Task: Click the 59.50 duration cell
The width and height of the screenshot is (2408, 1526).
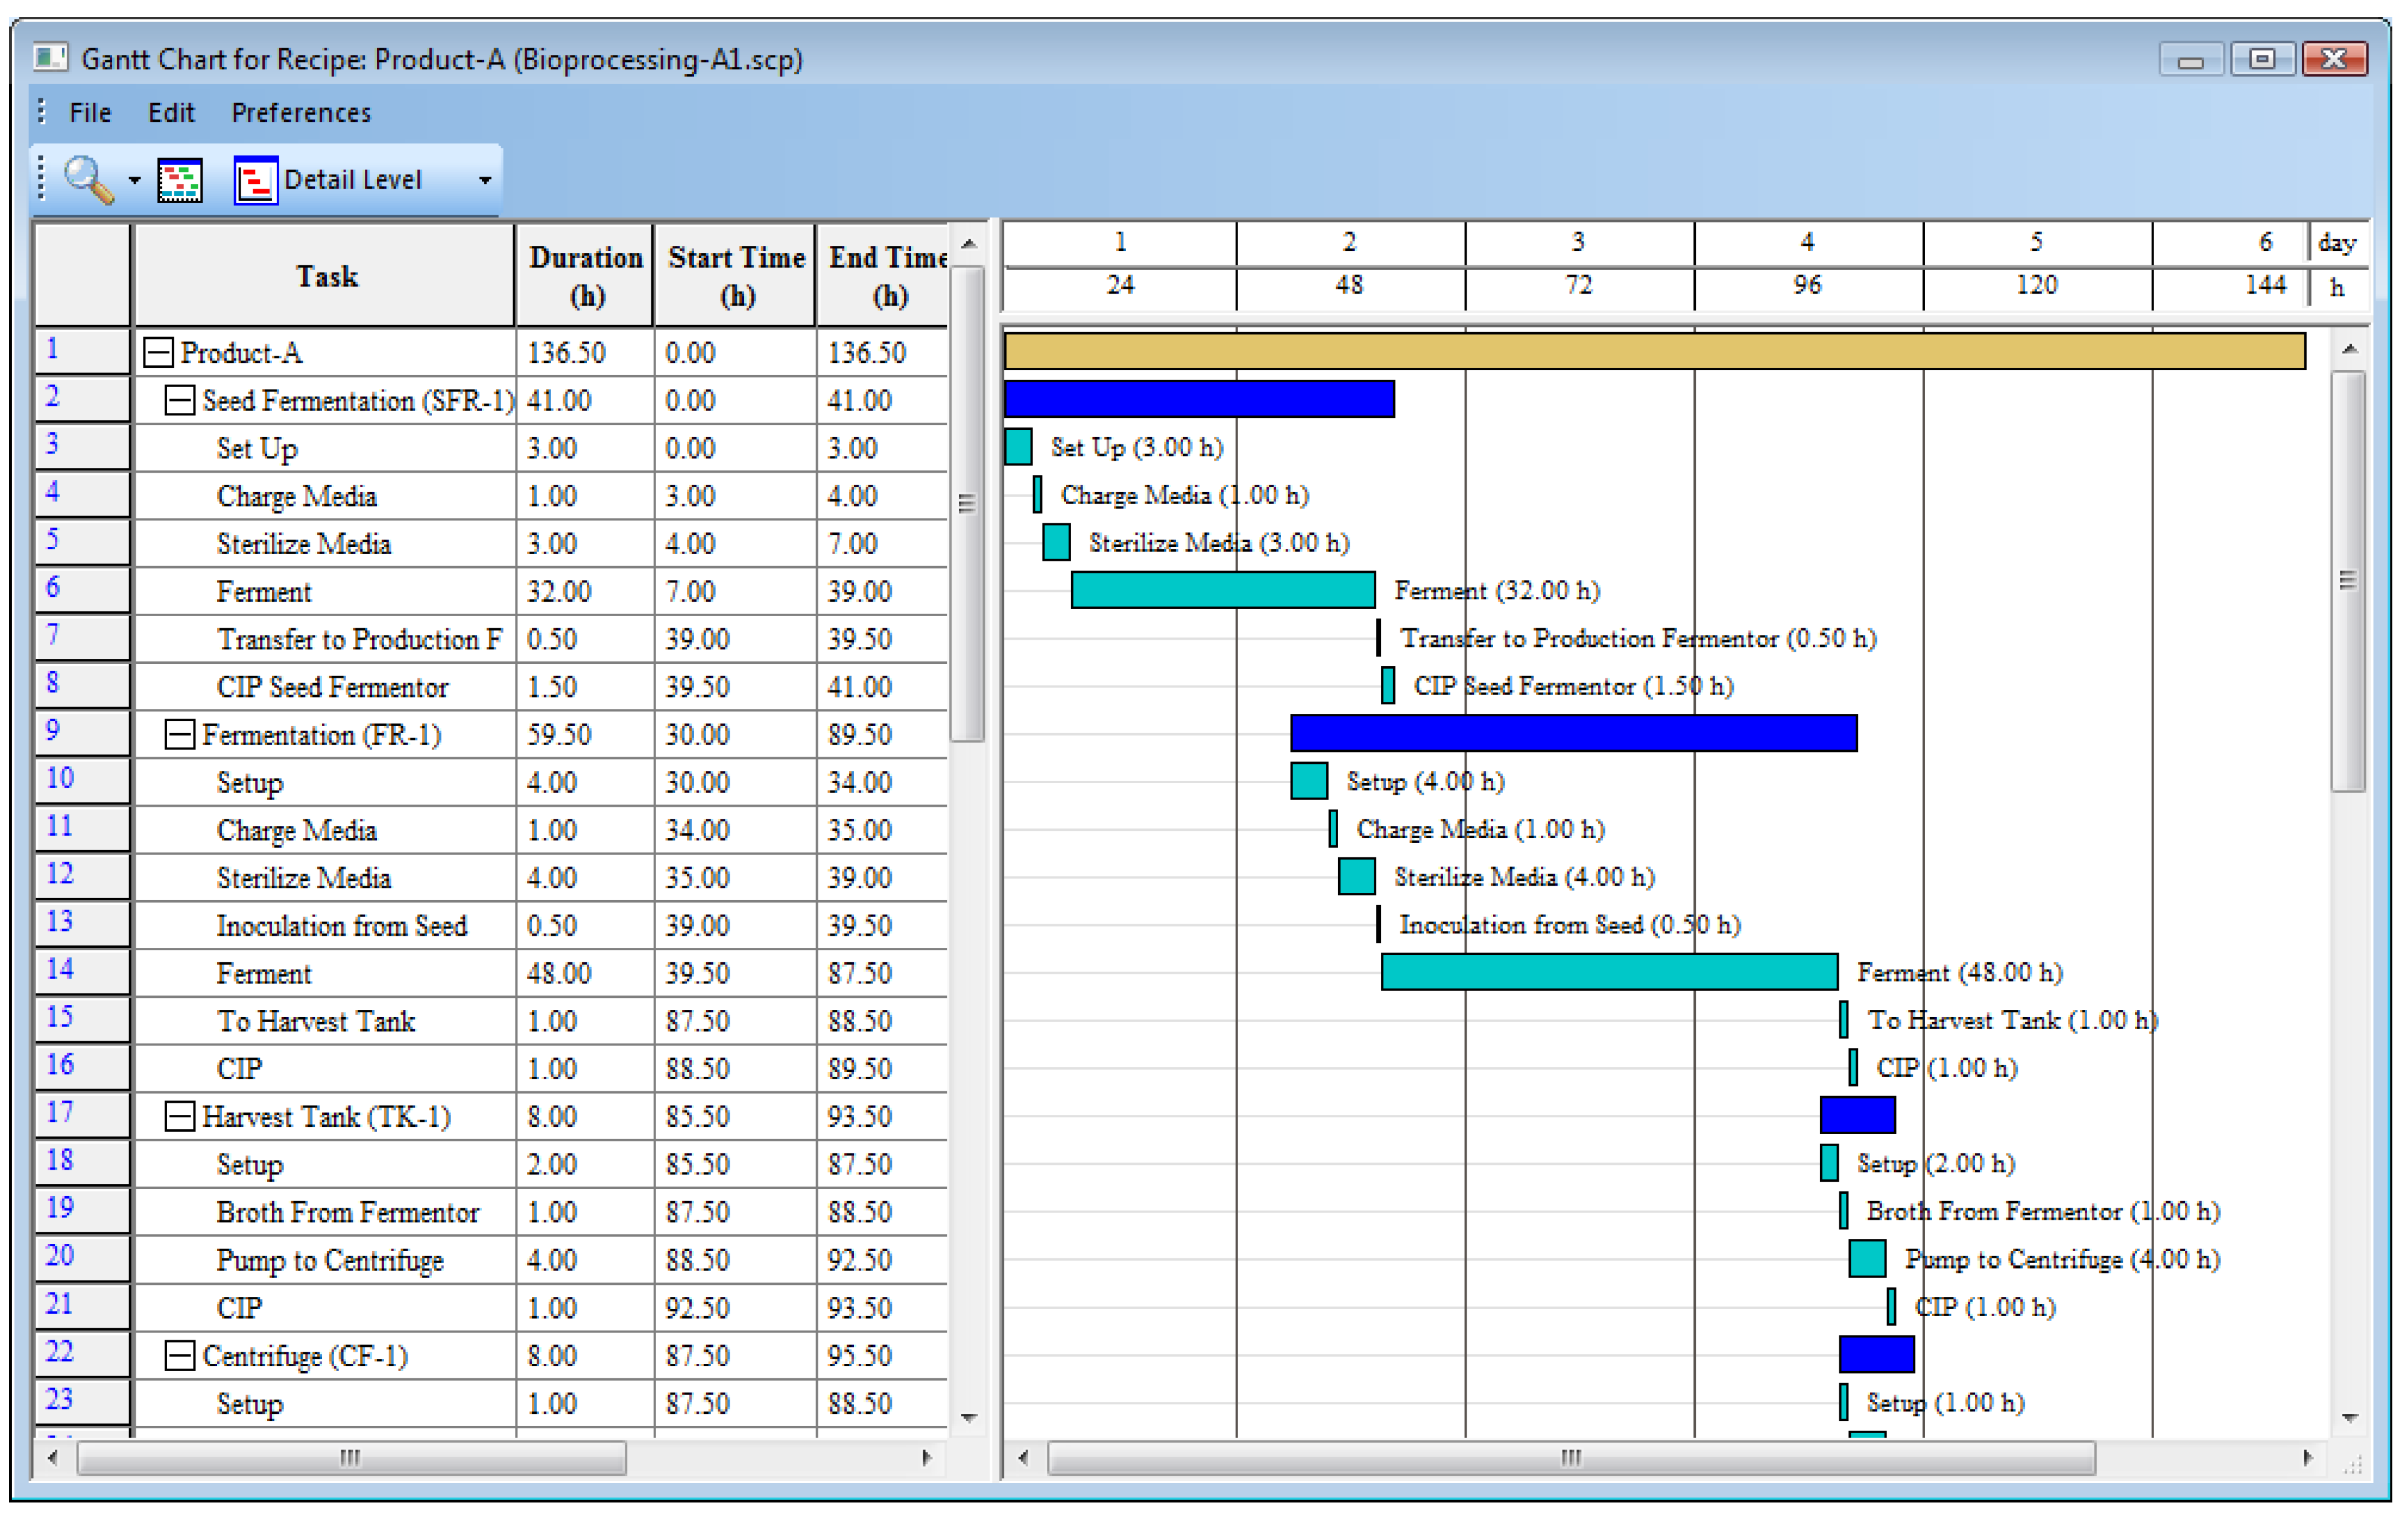Action: (585, 735)
